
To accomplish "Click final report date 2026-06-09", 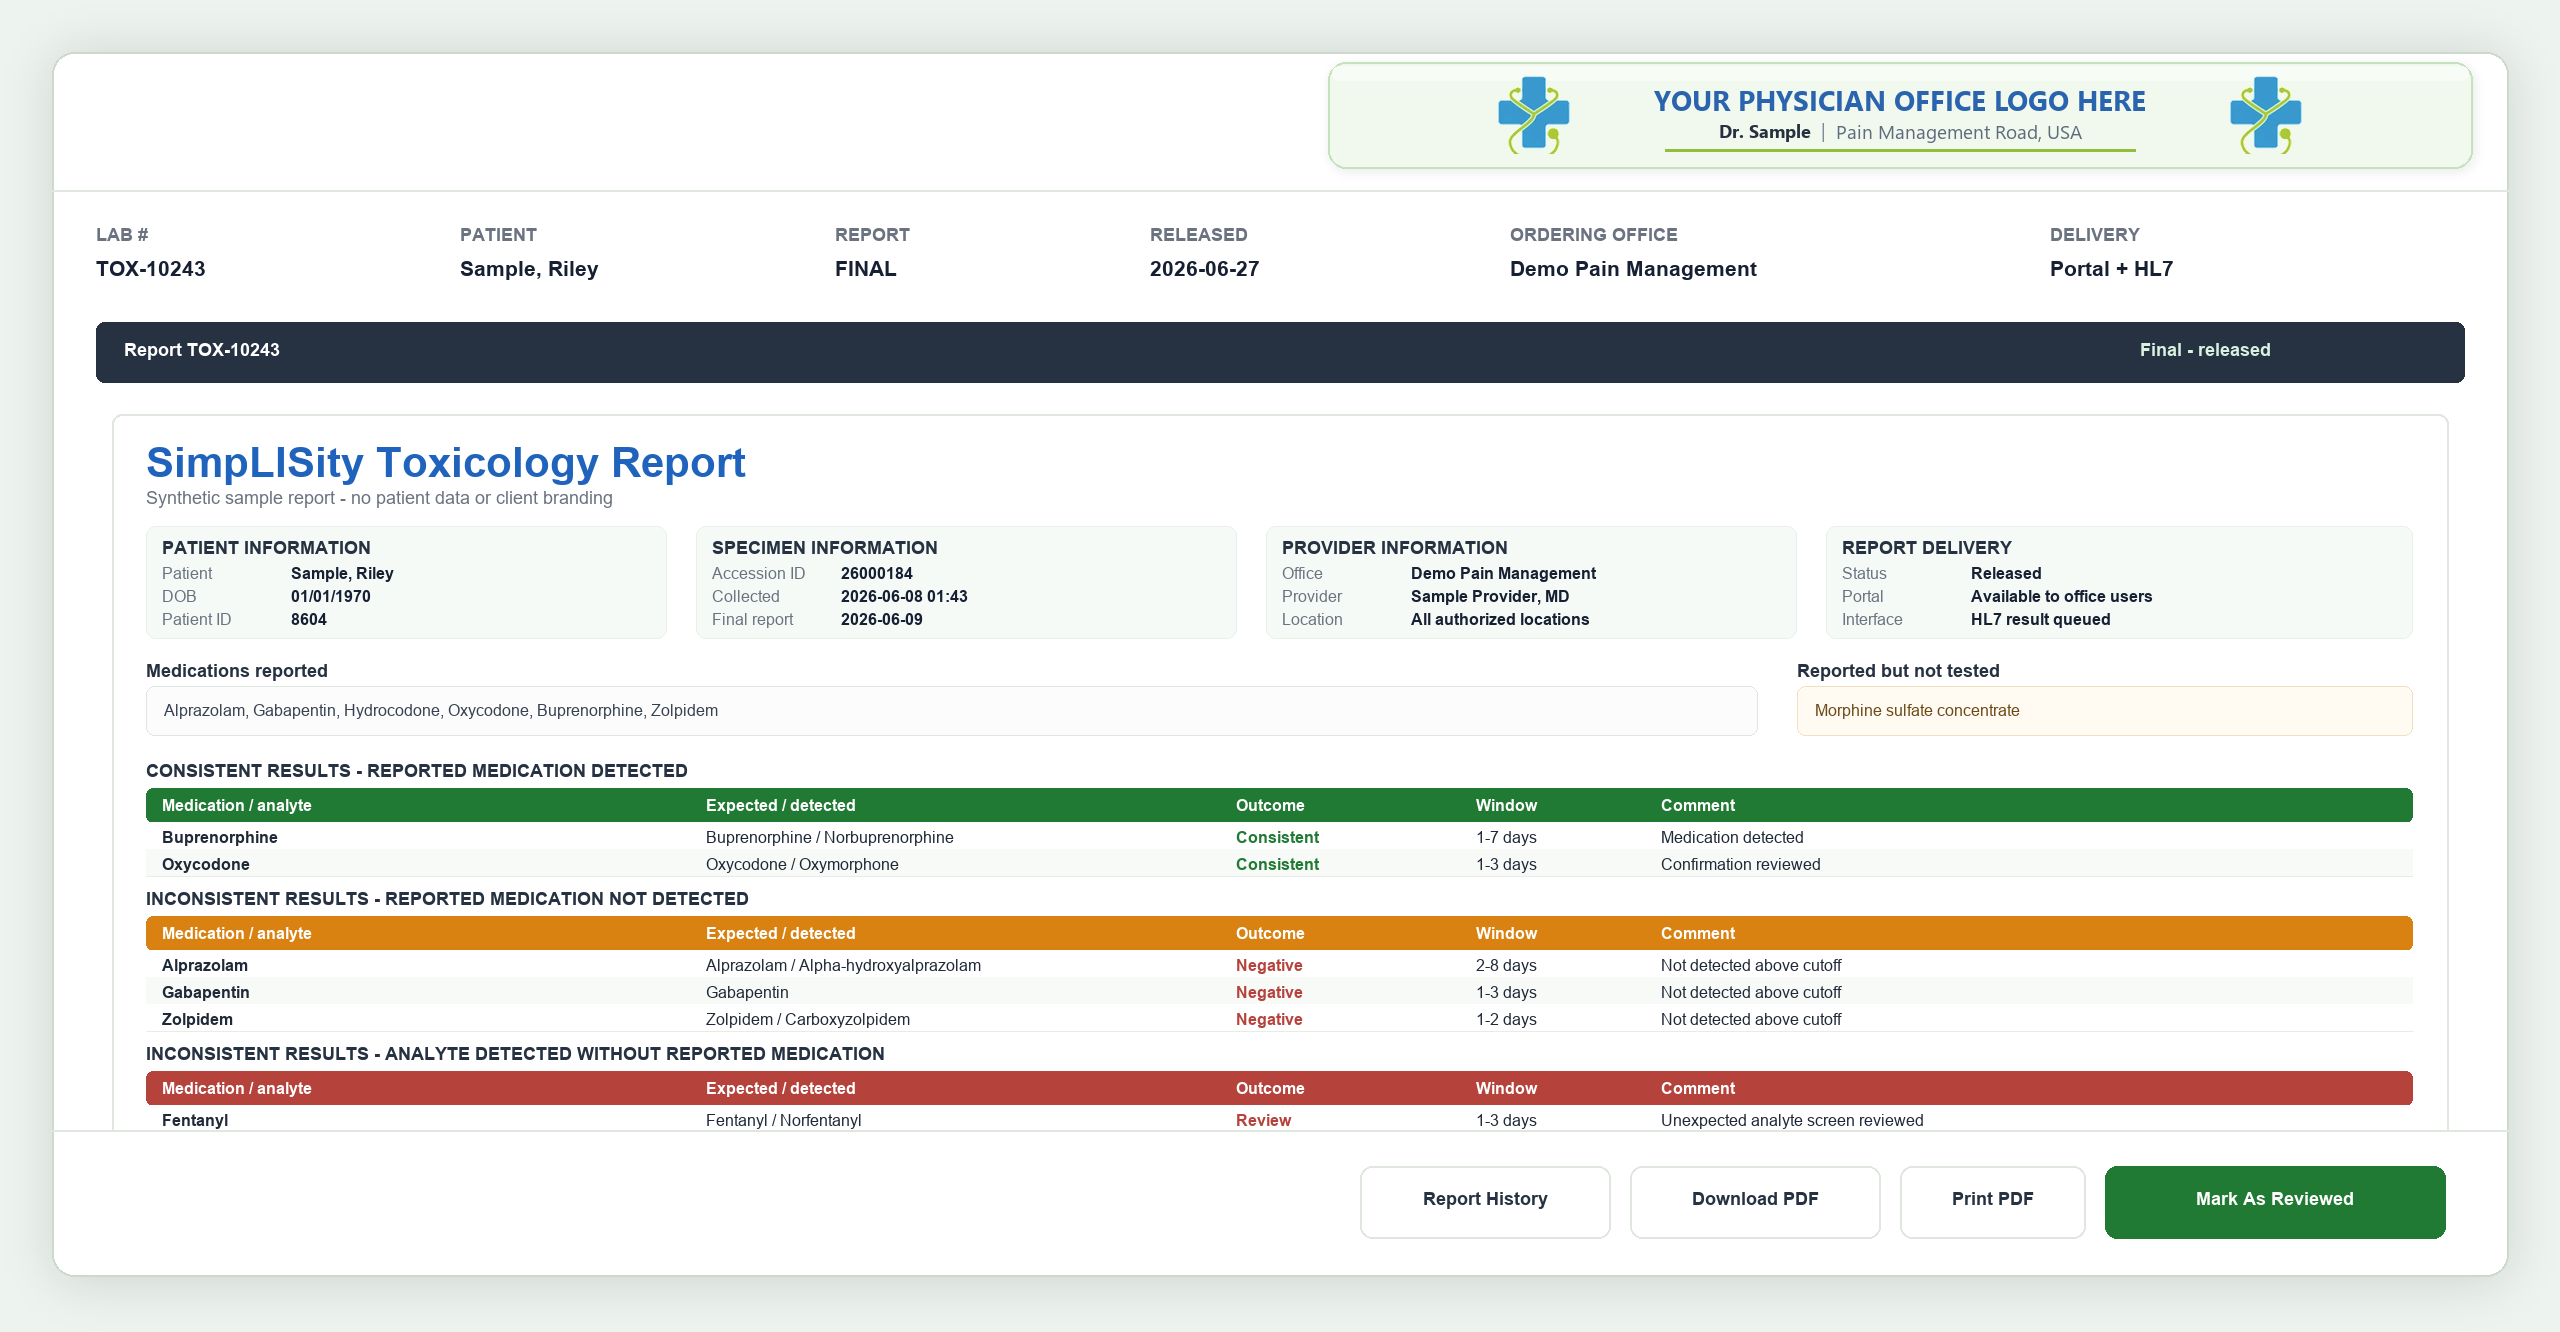I will [882, 619].
